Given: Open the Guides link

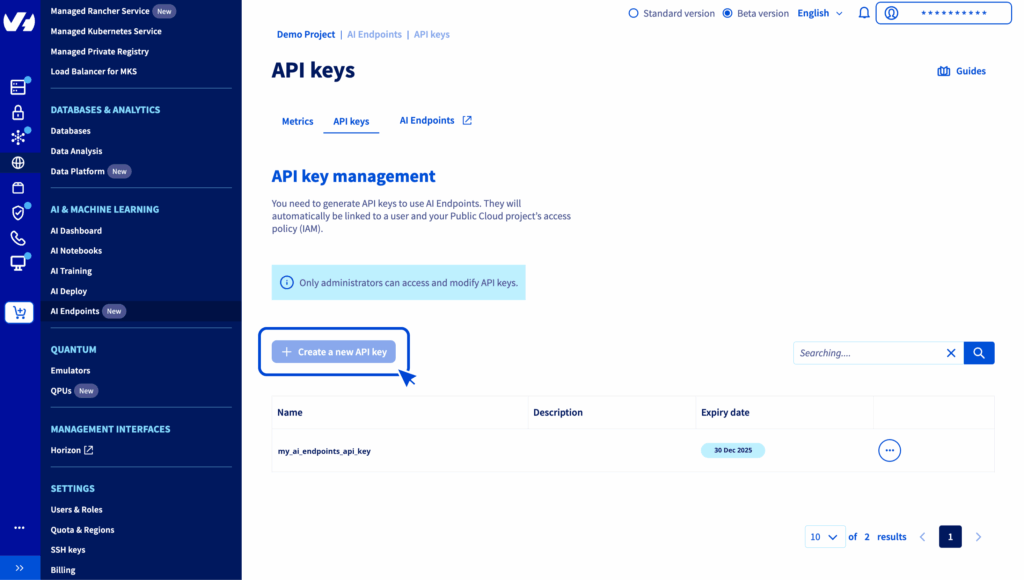Looking at the screenshot, I should [961, 71].
